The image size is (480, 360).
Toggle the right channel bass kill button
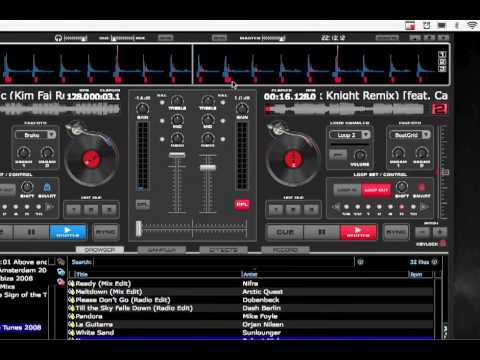tap(223, 139)
